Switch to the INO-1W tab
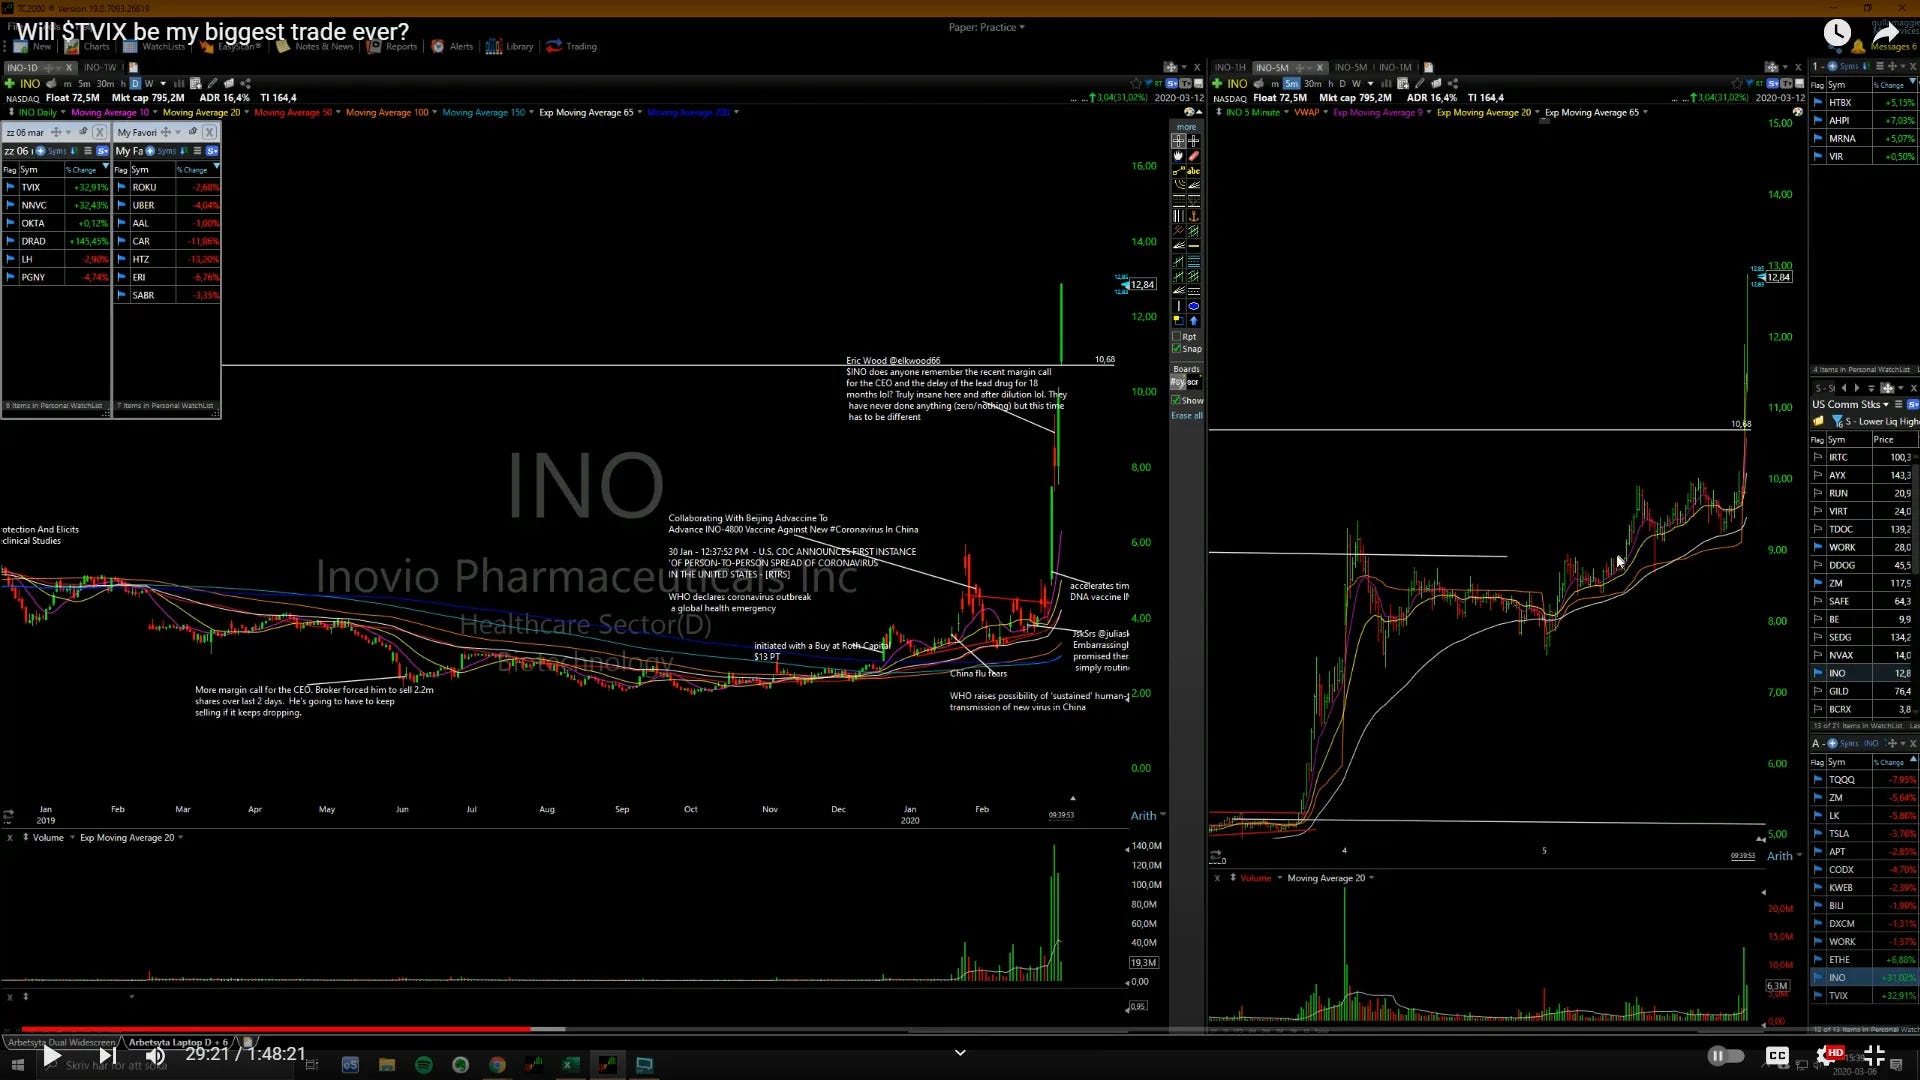 coord(100,68)
